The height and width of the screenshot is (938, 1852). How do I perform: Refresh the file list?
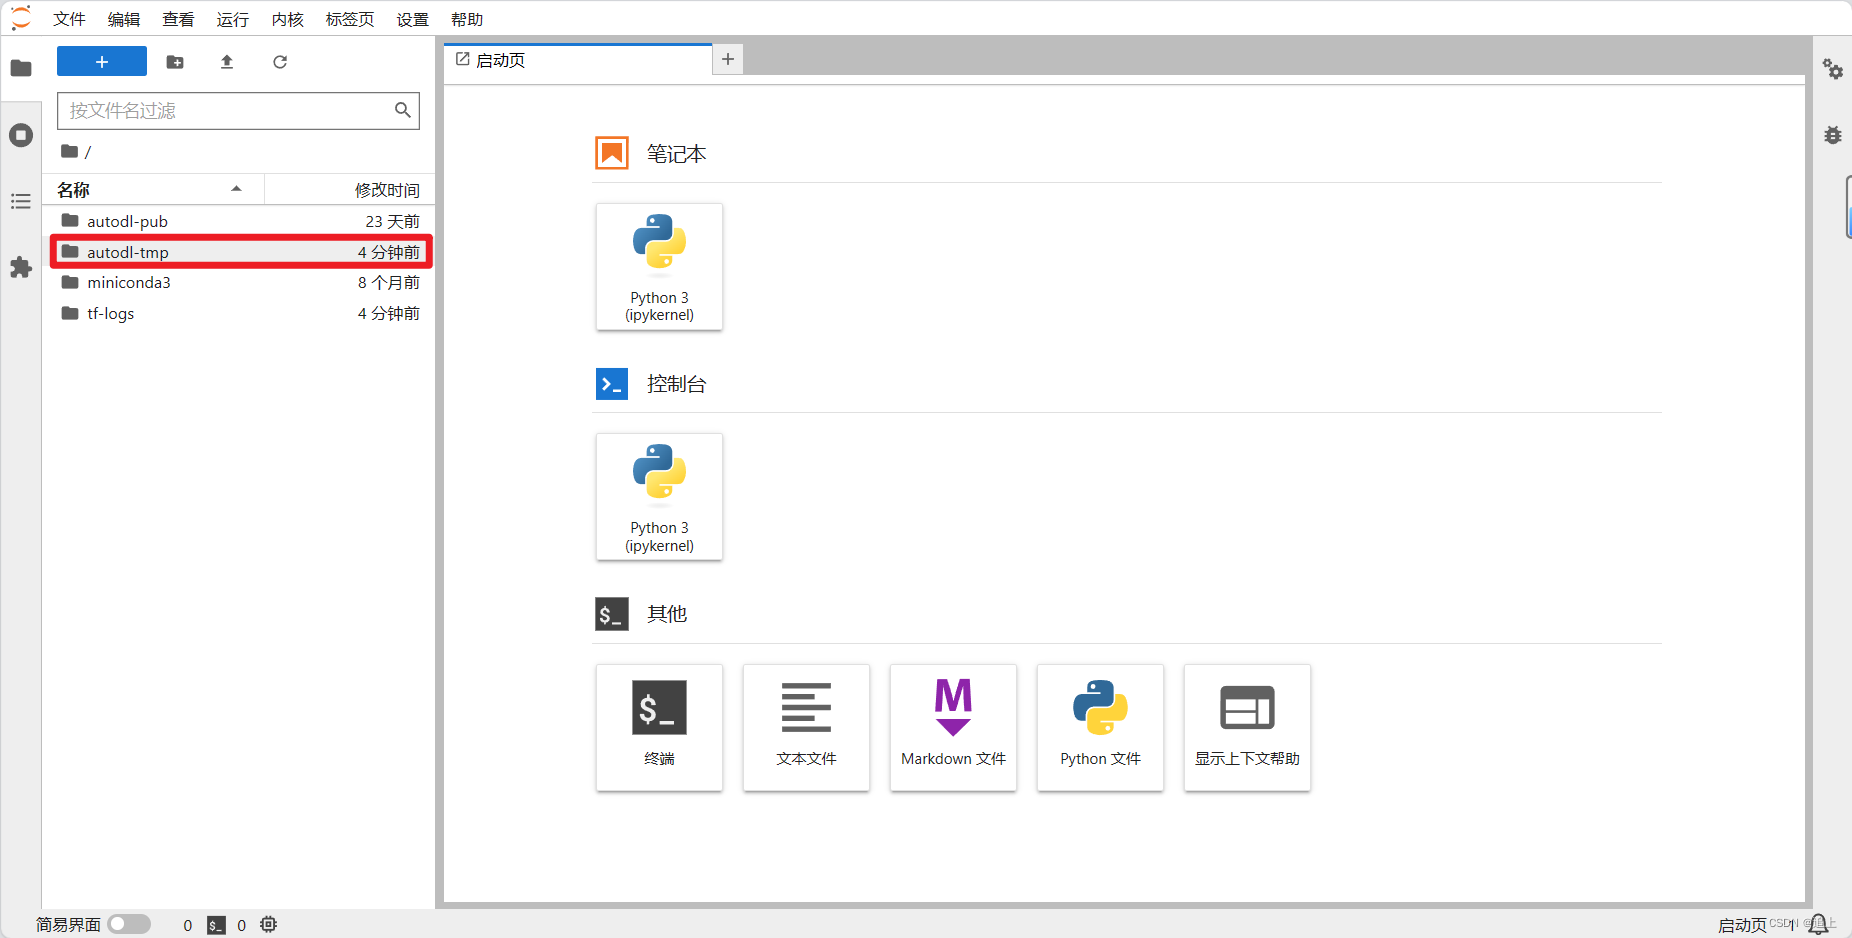coord(280,62)
